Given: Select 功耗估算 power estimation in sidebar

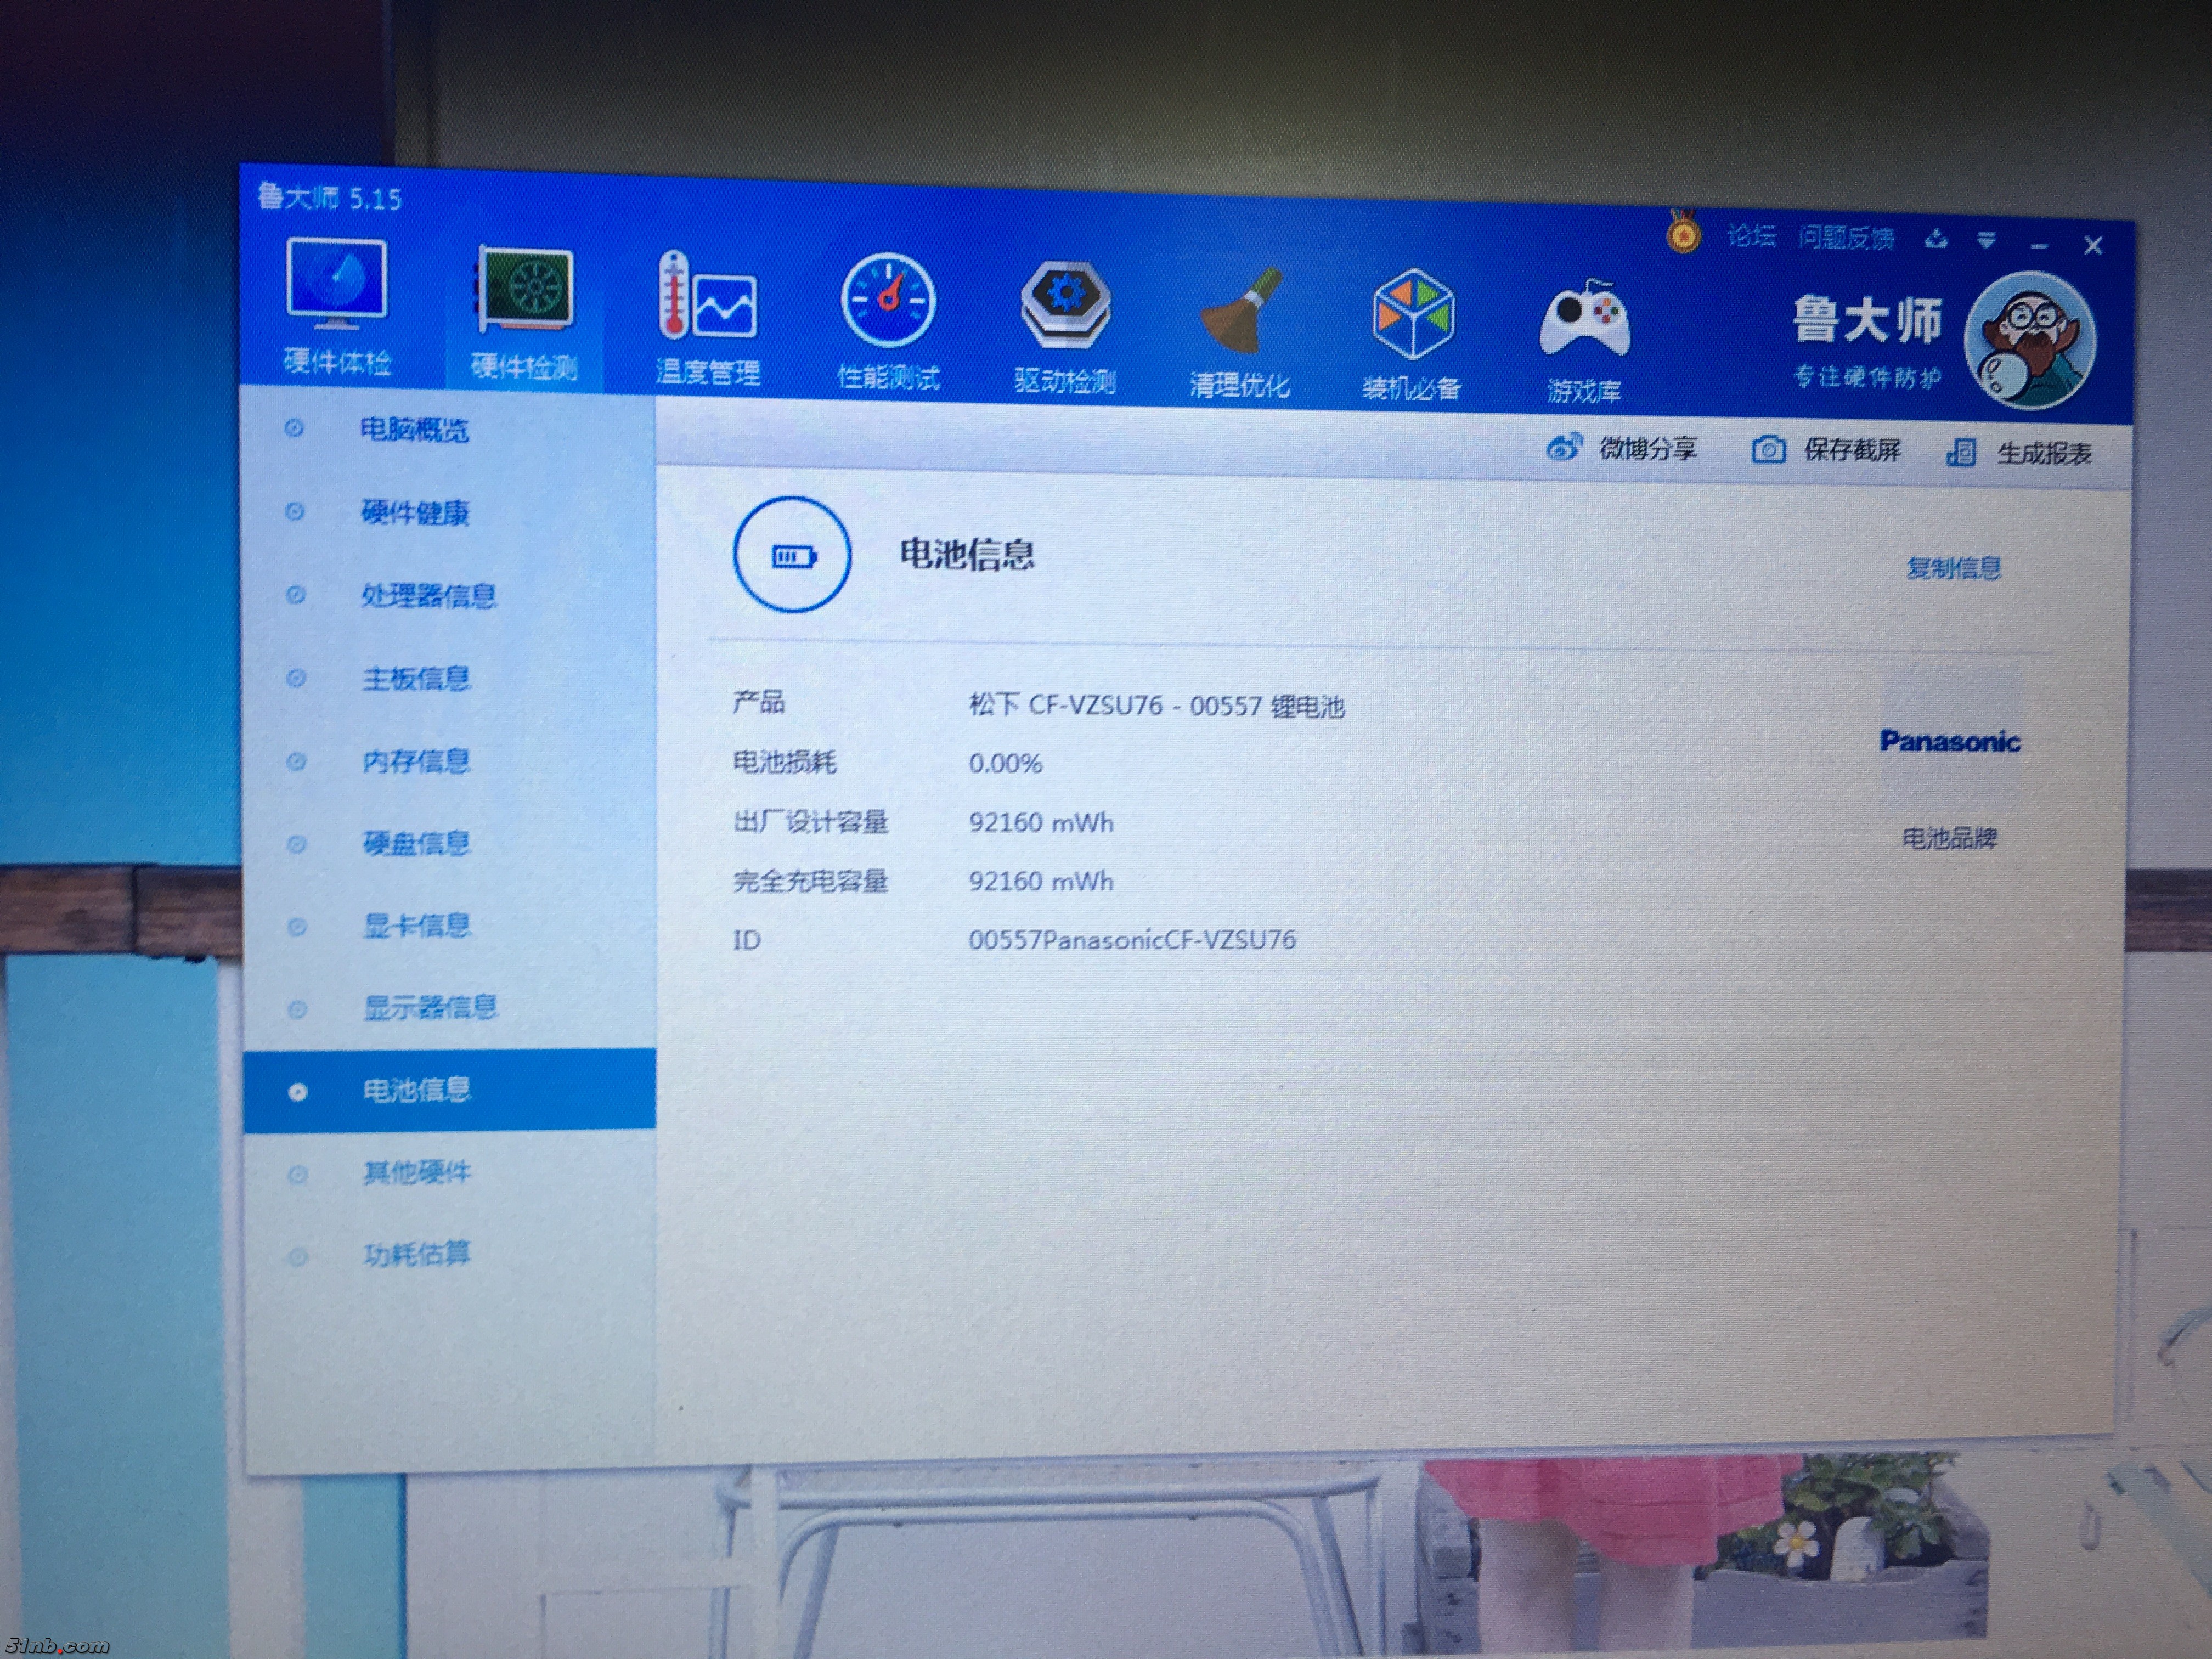Looking at the screenshot, I should pyautogui.click(x=416, y=1253).
